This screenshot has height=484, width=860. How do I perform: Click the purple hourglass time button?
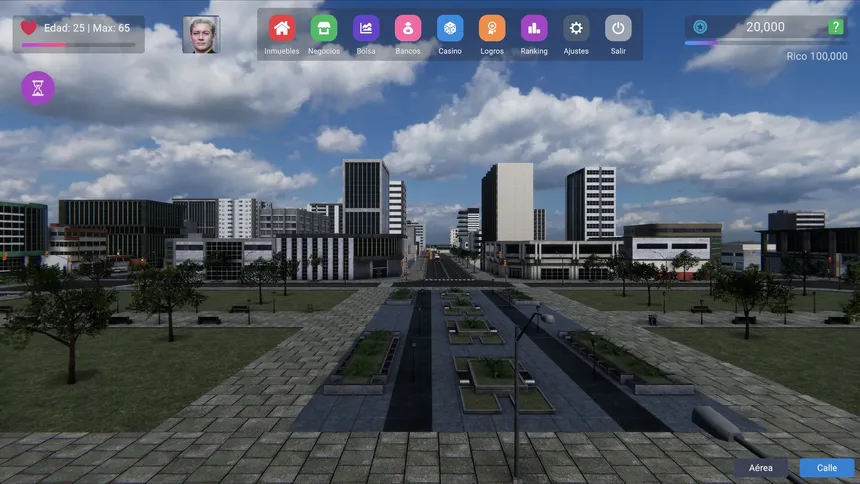pos(38,88)
